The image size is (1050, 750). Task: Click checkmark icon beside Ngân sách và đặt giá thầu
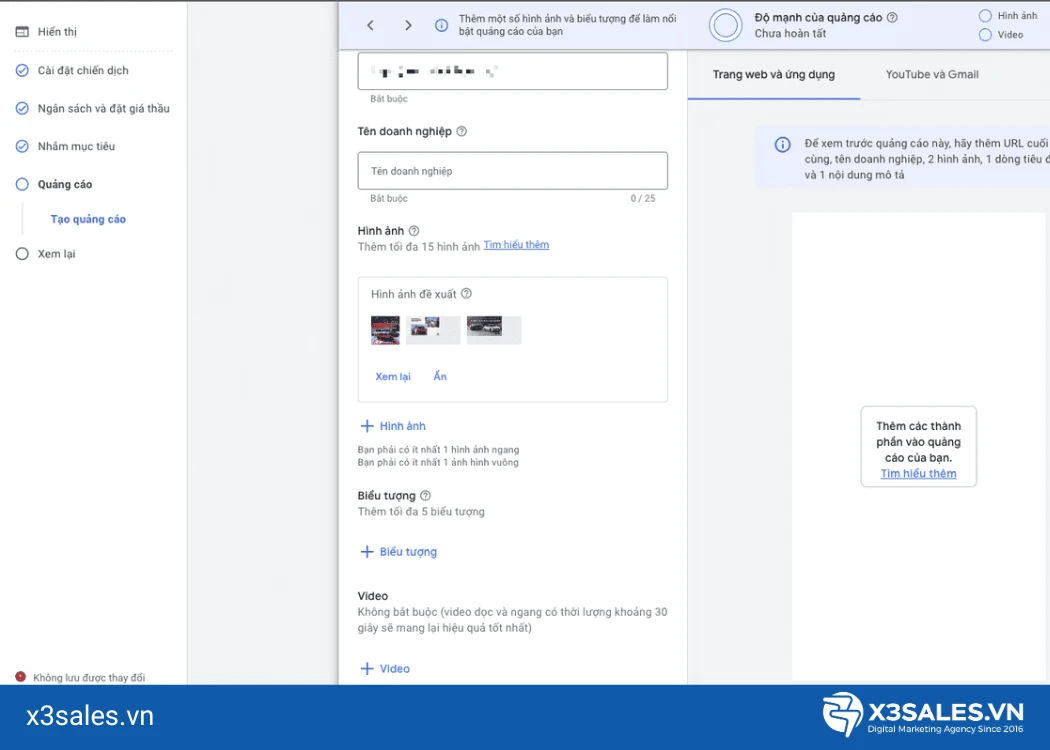click(22, 108)
